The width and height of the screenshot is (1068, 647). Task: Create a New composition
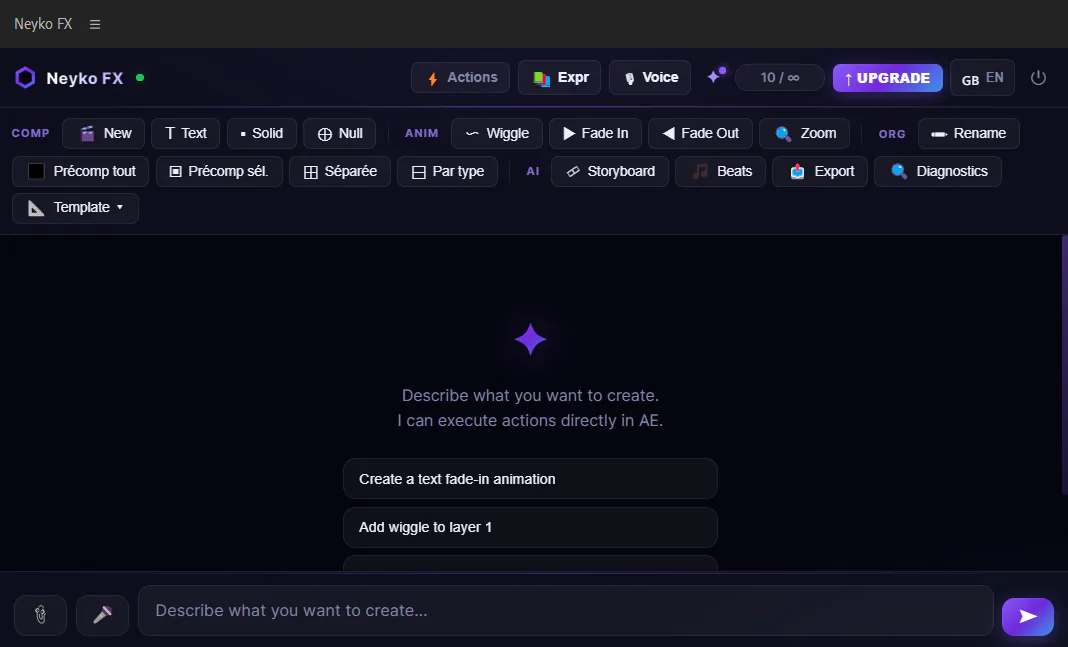point(104,133)
